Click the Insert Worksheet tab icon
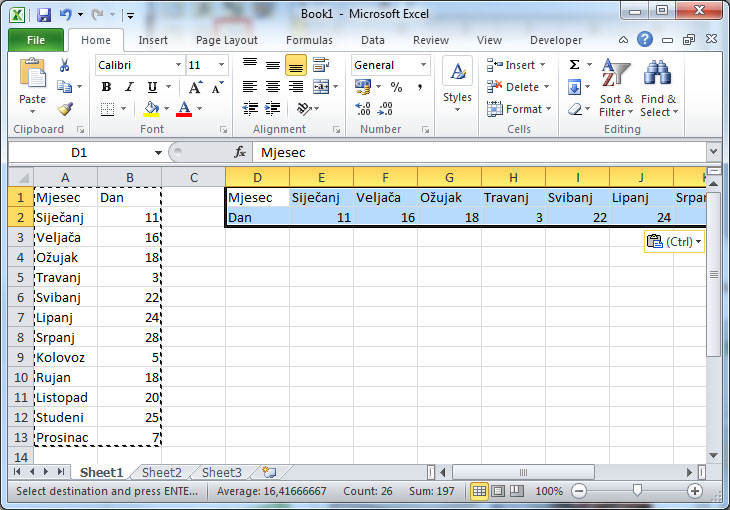This screenshot has height=510, width=730. tap(269, 472)
